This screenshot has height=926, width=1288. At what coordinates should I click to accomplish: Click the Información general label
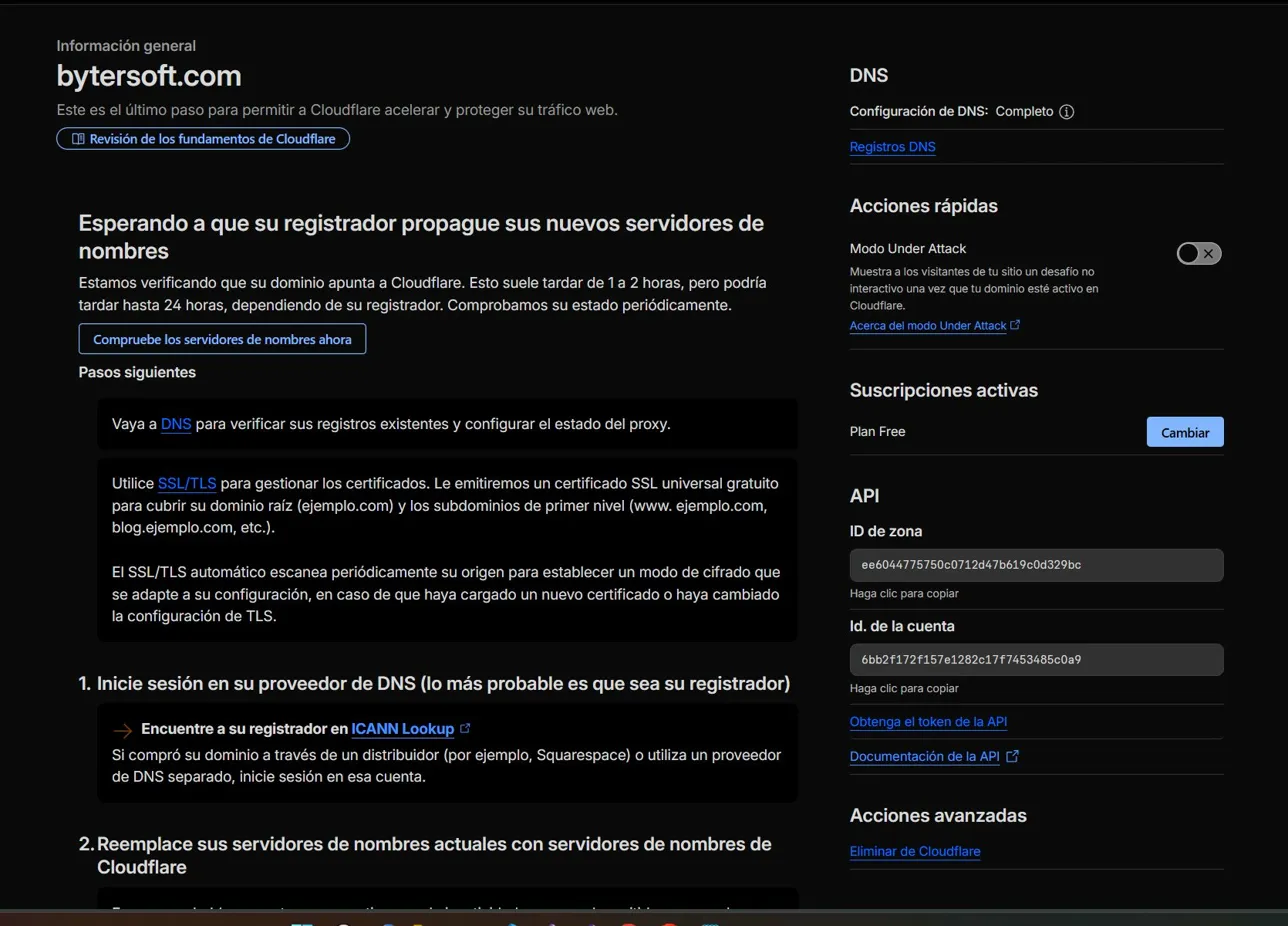(x=126, y=46)
